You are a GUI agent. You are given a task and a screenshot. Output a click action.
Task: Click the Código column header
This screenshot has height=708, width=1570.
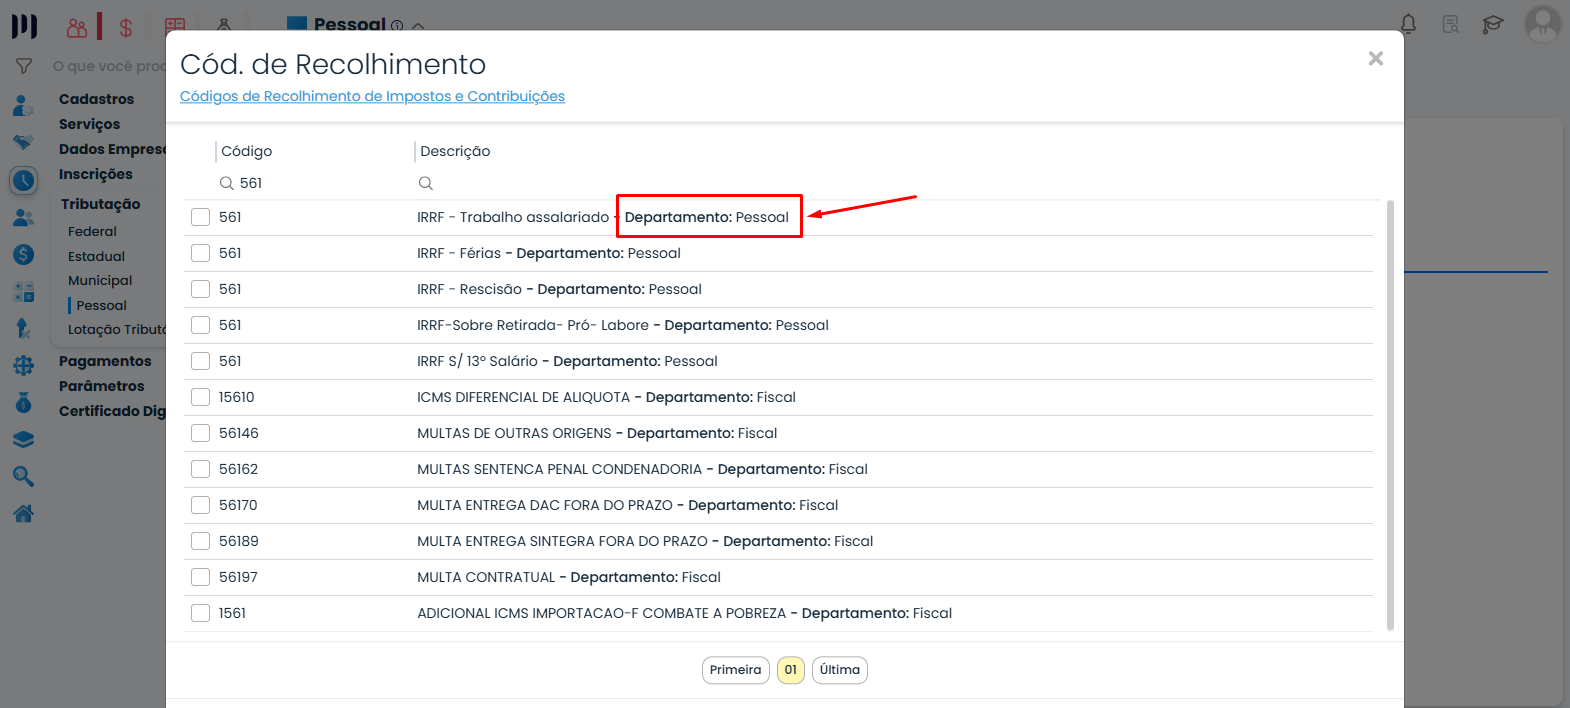247,151
